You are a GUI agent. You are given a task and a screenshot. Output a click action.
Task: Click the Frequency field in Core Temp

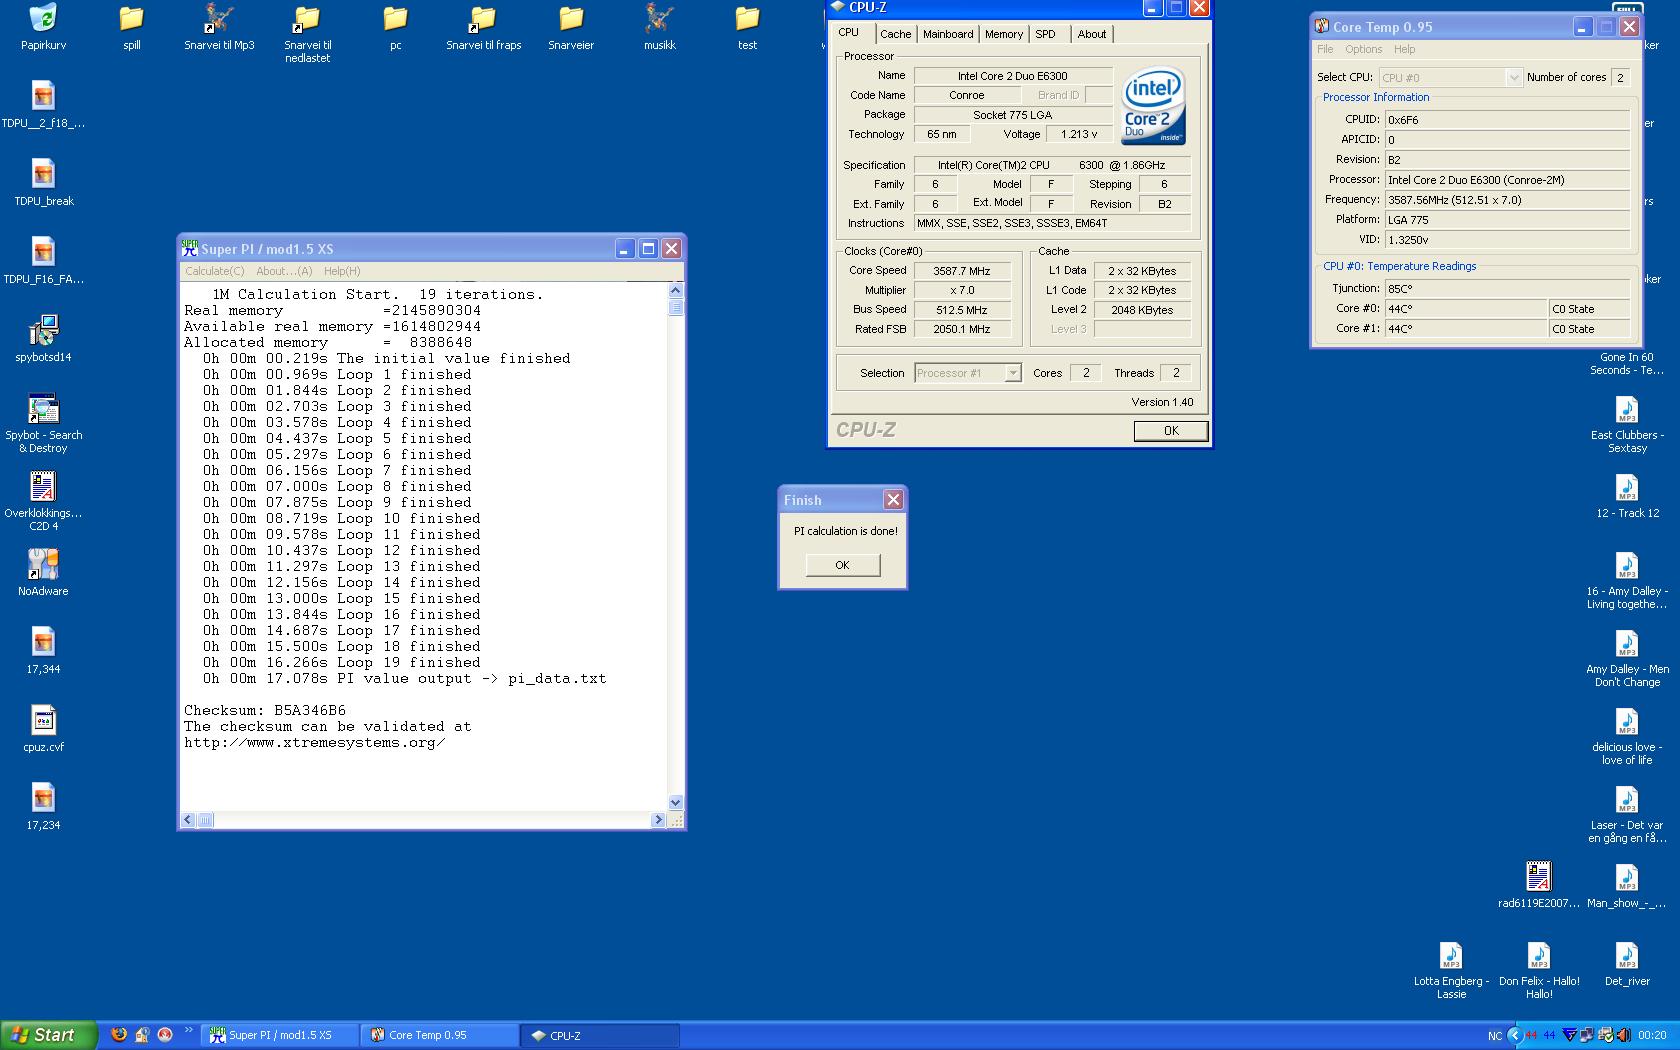tap(1507, 200)
